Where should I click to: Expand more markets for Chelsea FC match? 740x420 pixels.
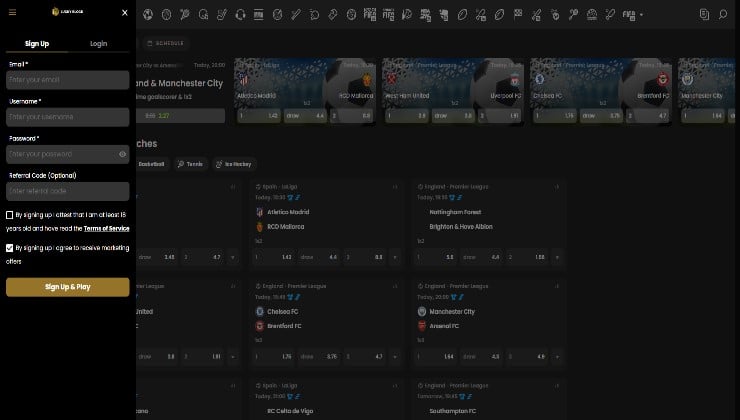[x=395, y=356]
